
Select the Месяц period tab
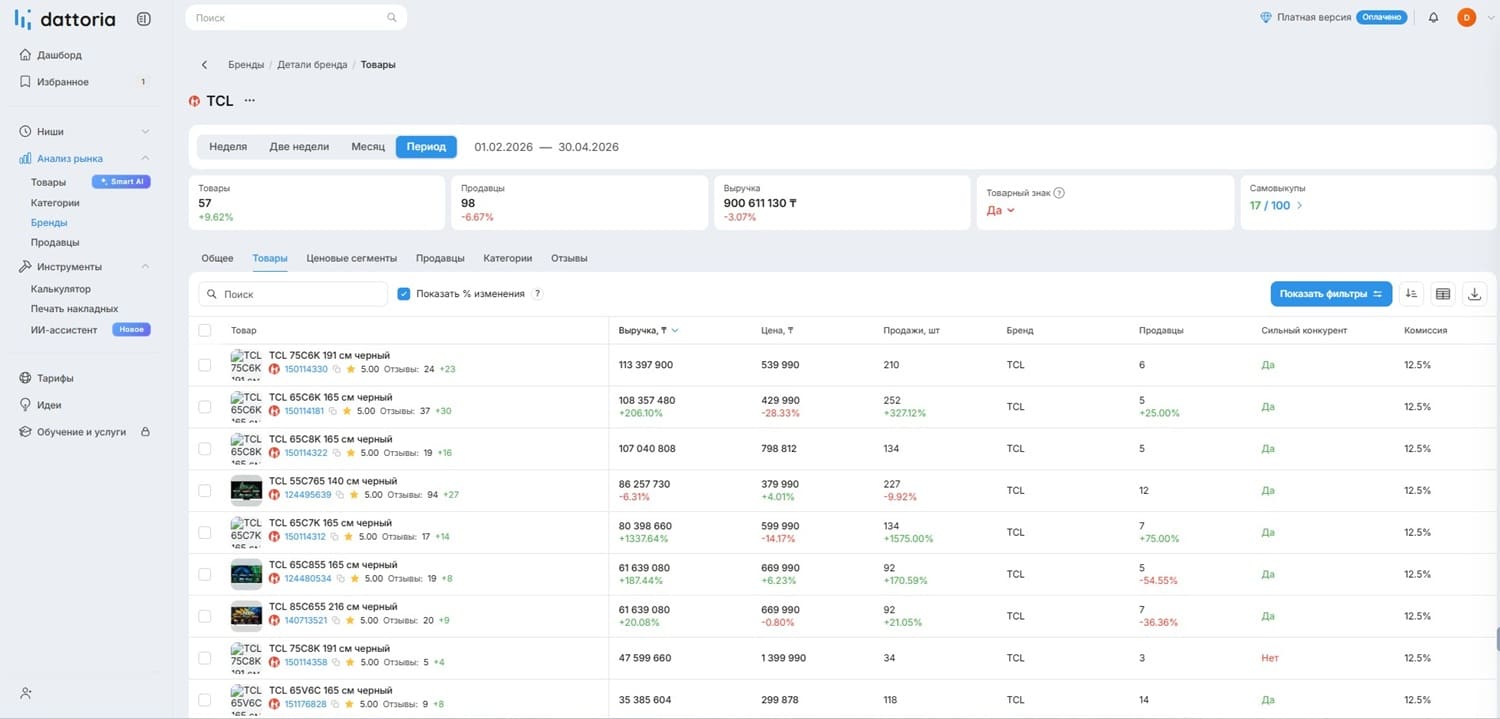tap(368, 147)
